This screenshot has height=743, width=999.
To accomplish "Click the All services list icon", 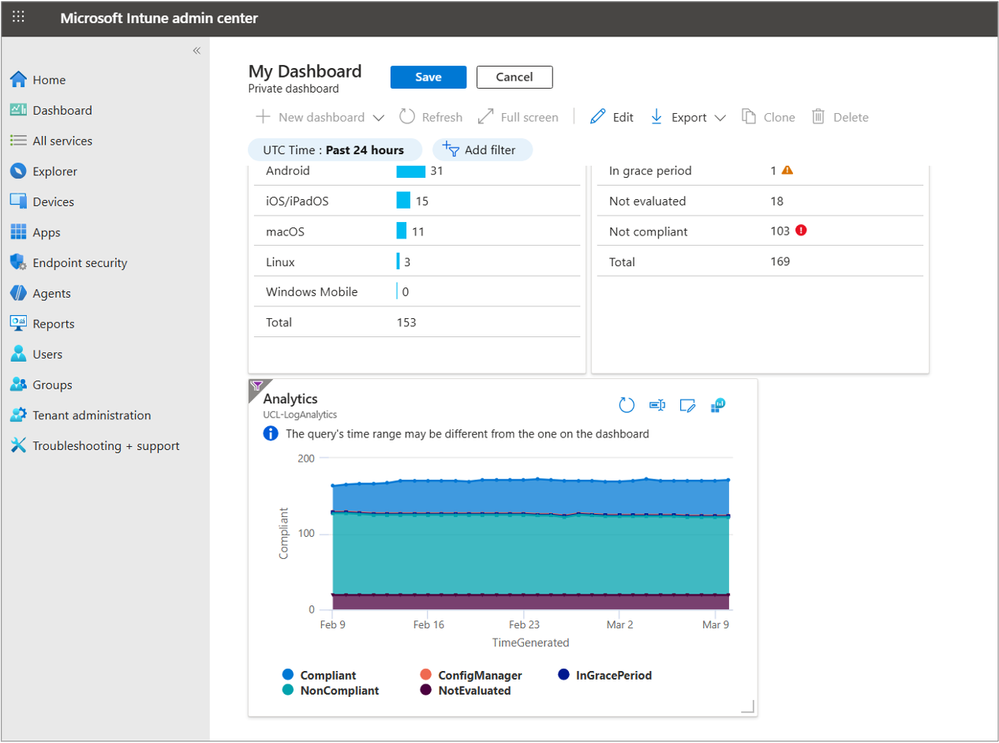I will 18,140.
